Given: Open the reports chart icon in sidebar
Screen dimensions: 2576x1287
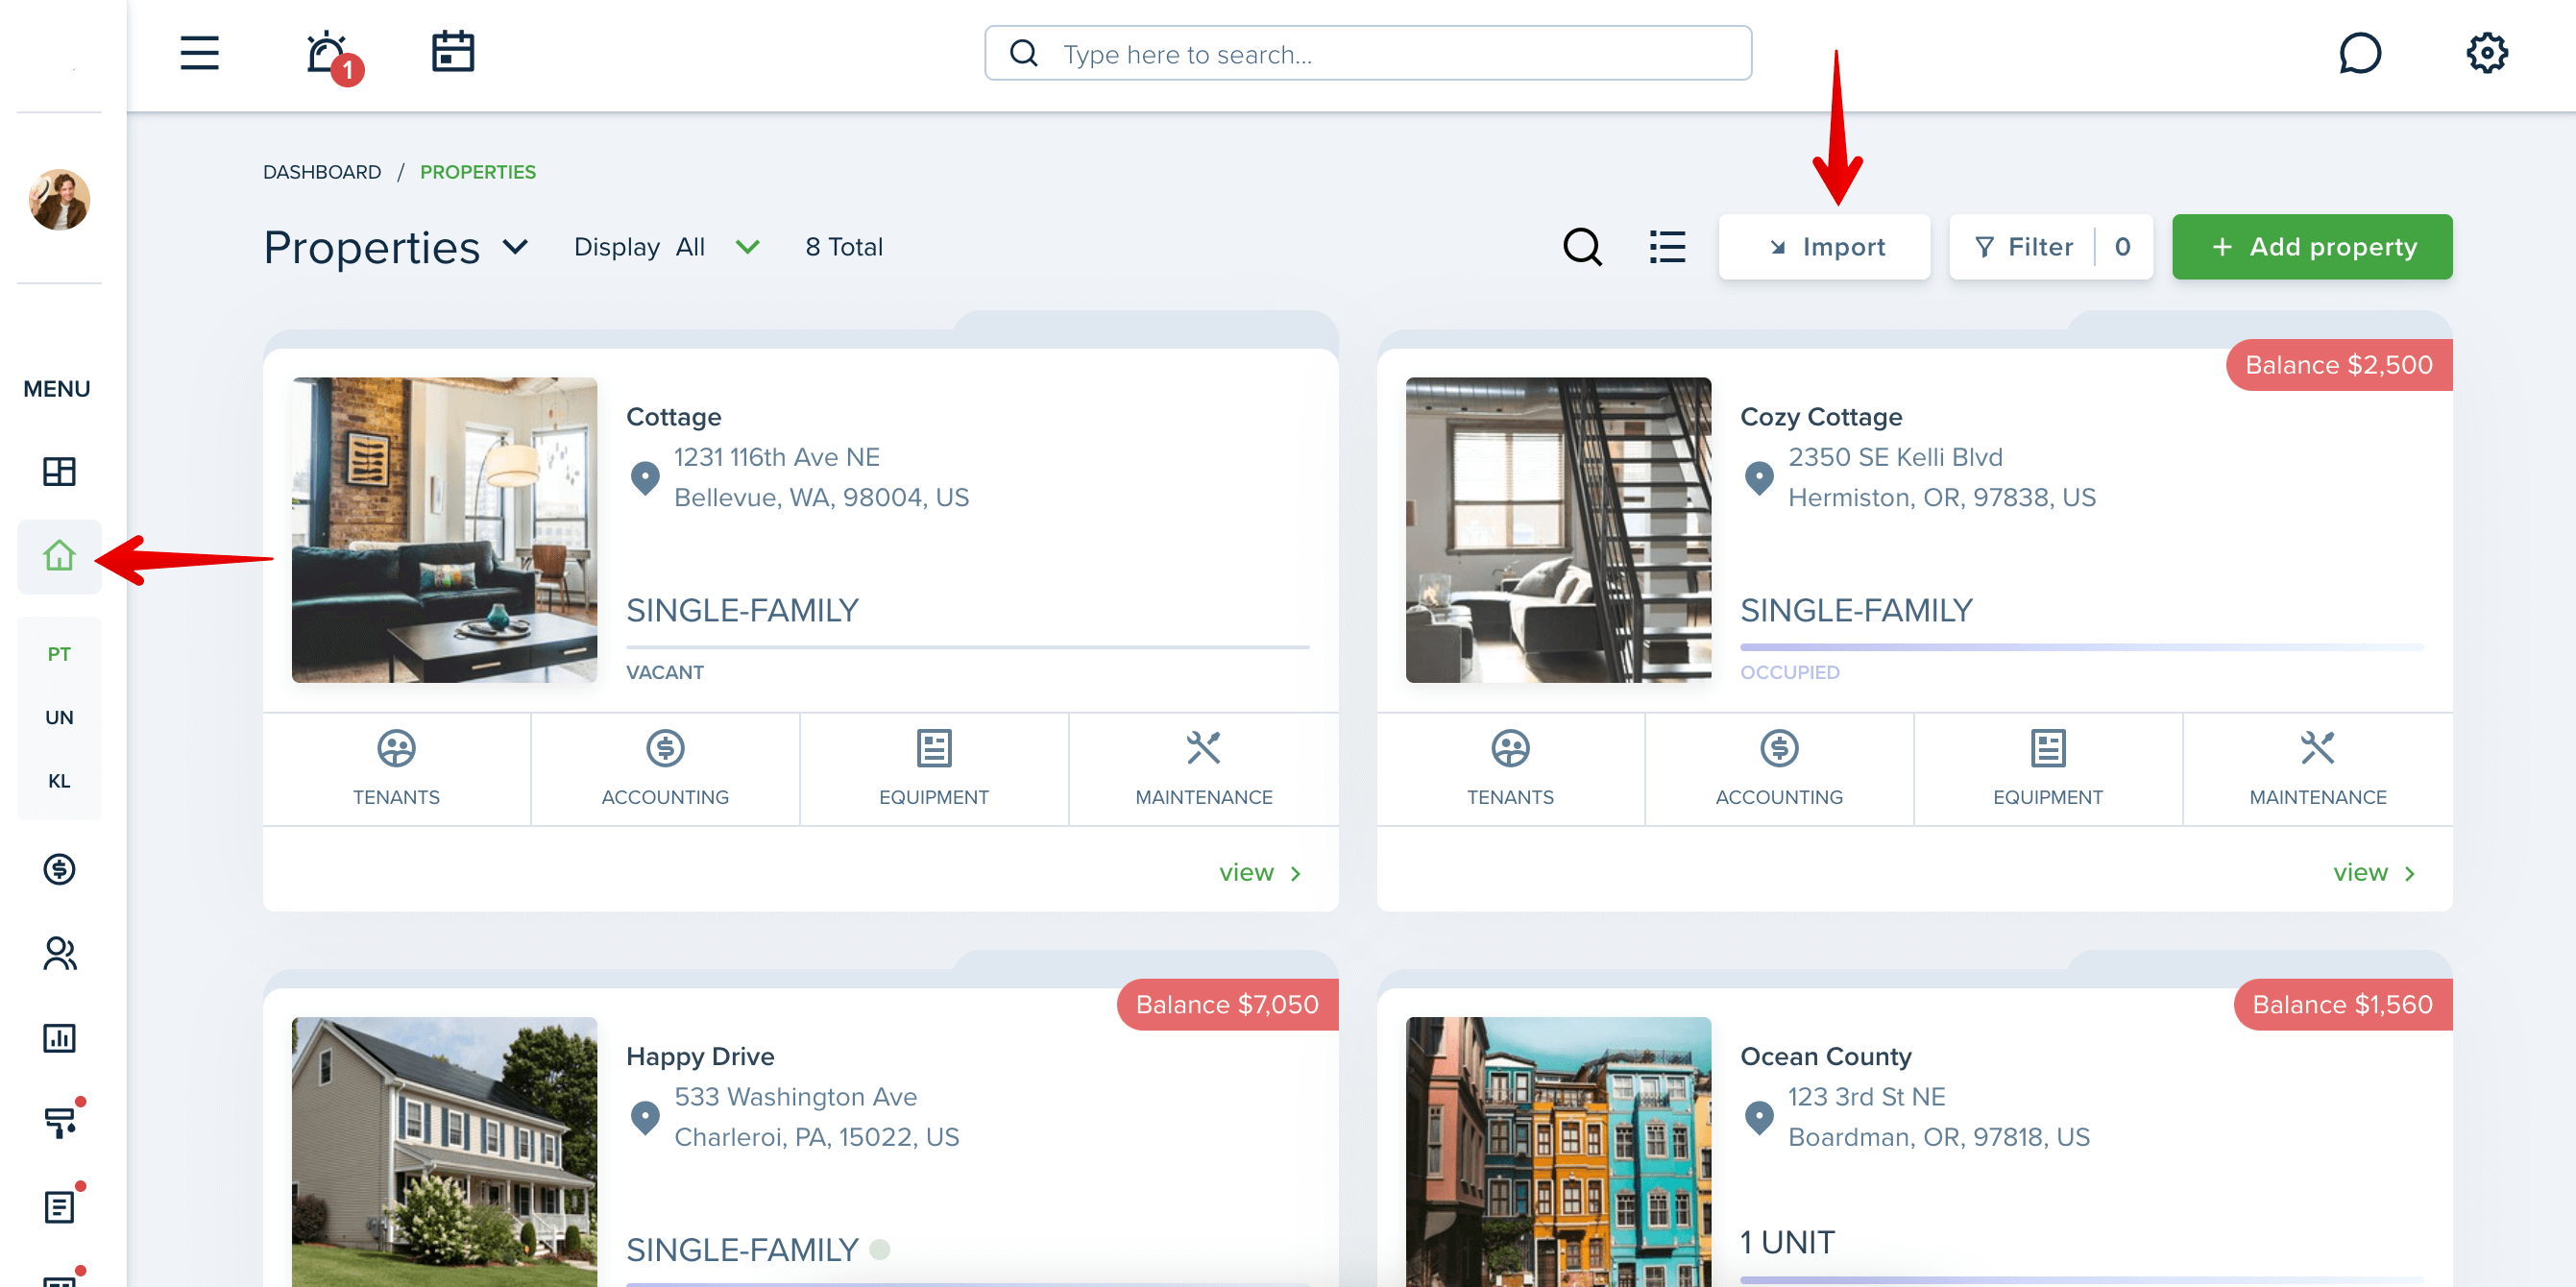Looking at the screenshot, I should [59, 1037].
